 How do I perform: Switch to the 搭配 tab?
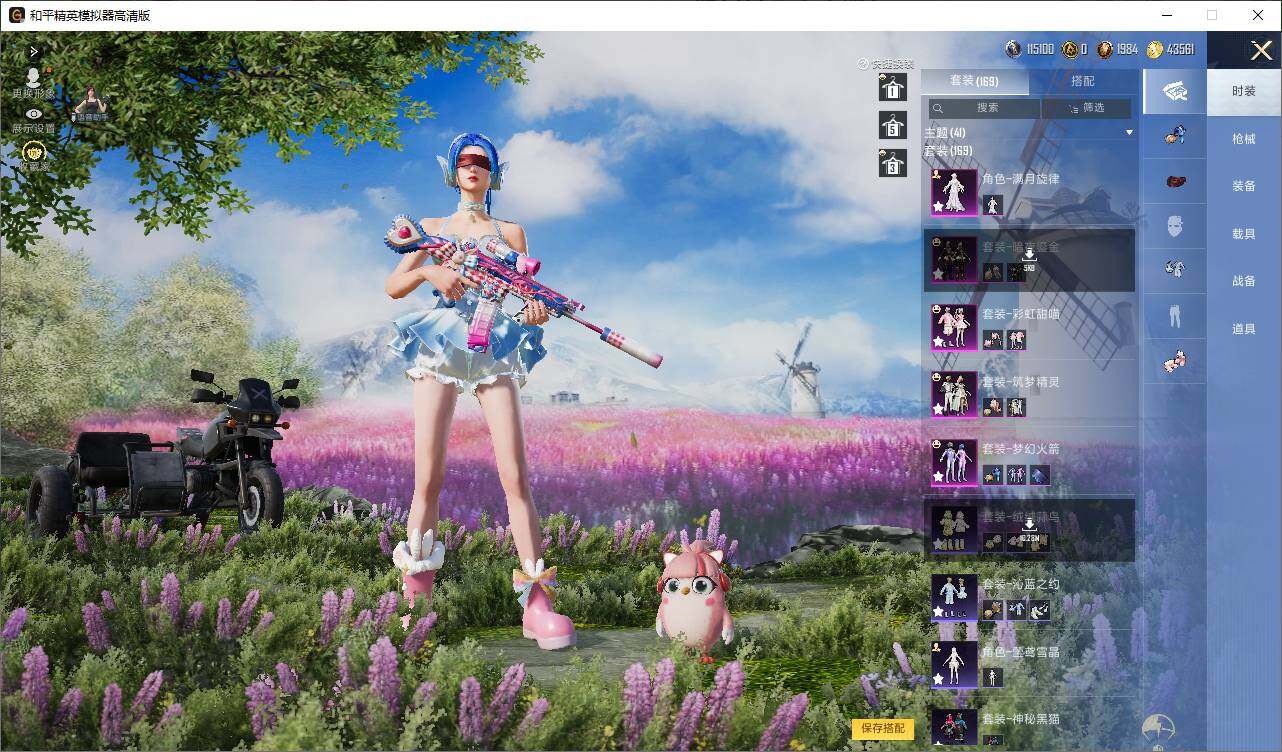[1083, 81]
